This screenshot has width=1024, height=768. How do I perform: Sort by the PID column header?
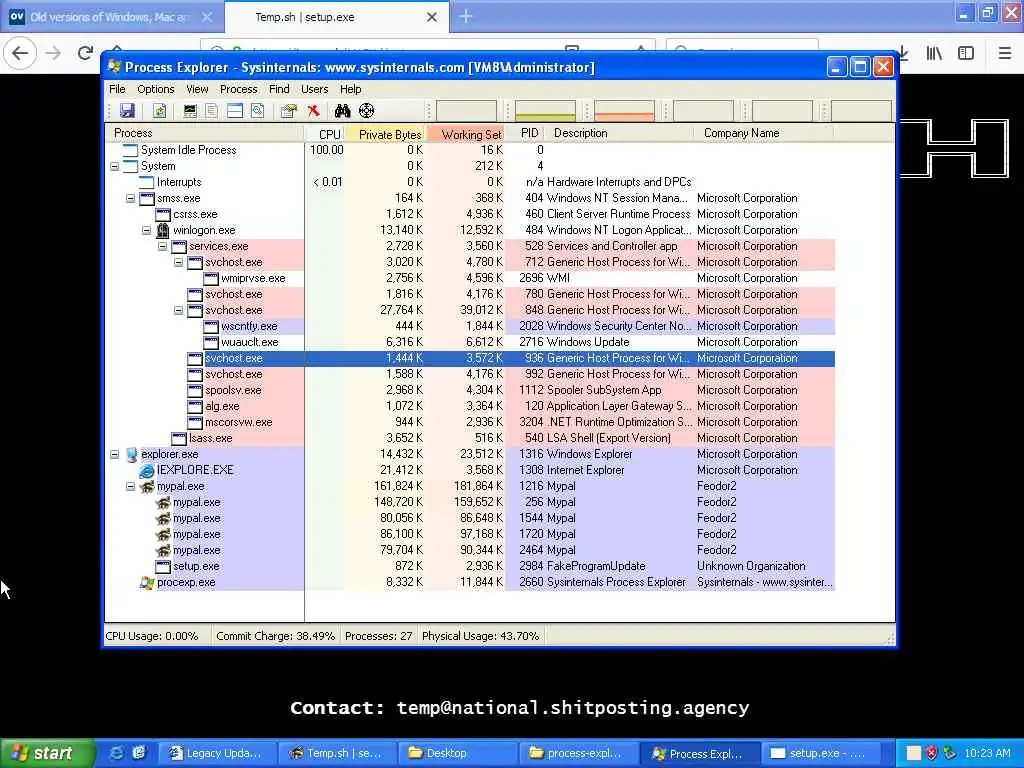tap(526, 133)
